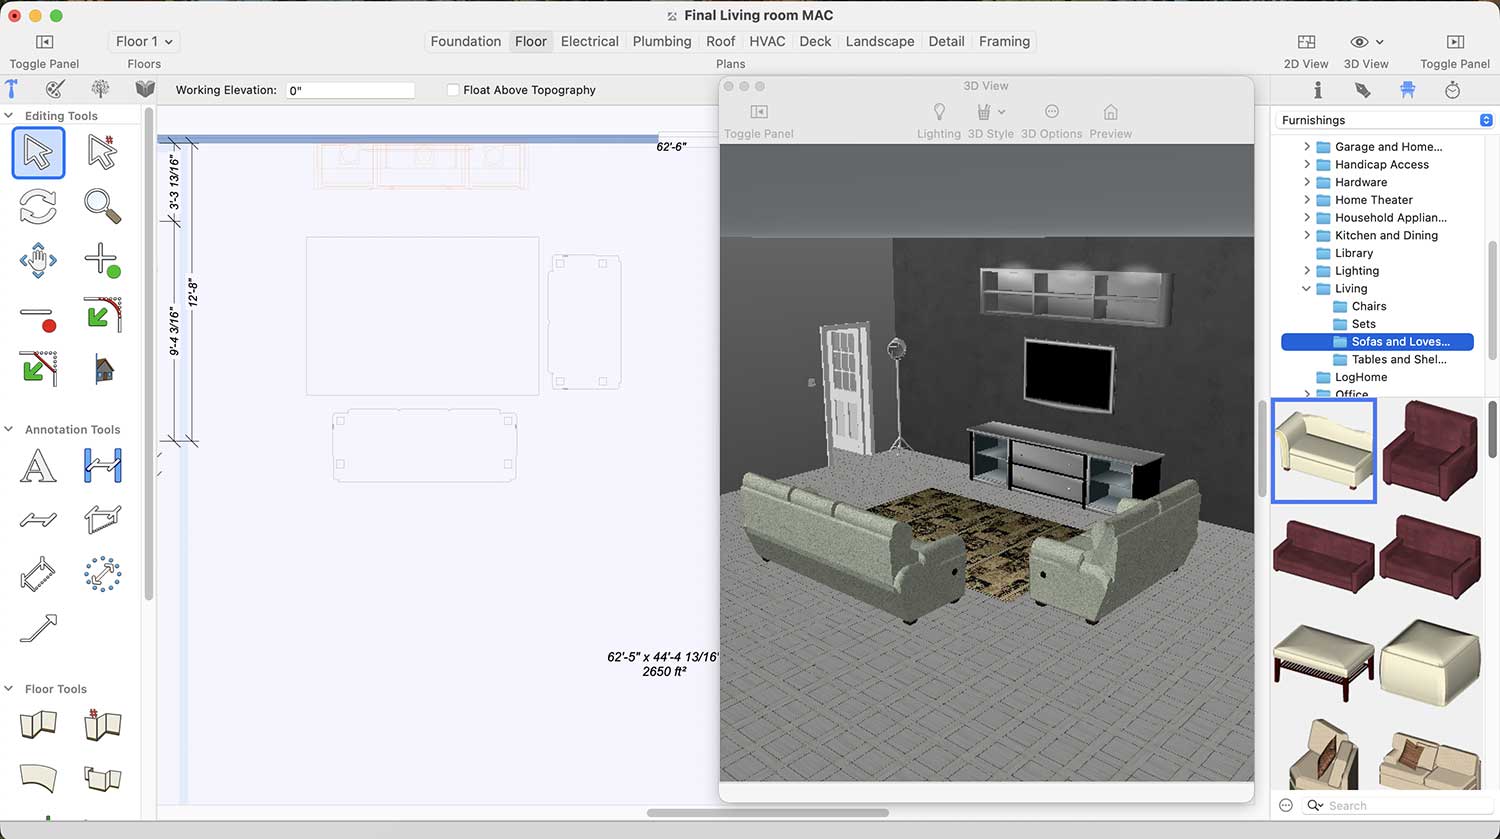Click the horizontal scrollbar under the plan
The image size is (1500, 839).
[767, 813]
